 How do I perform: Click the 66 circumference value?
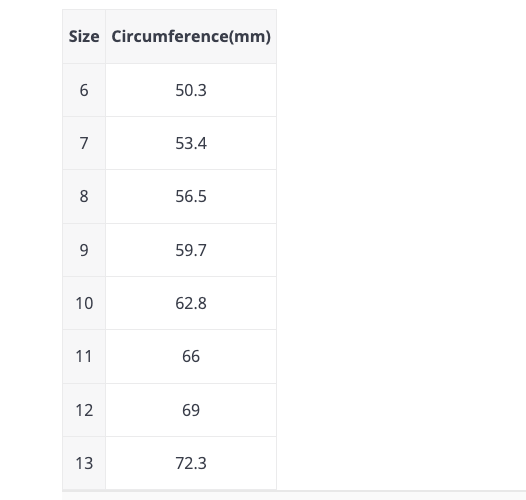[x=191, y=356]
